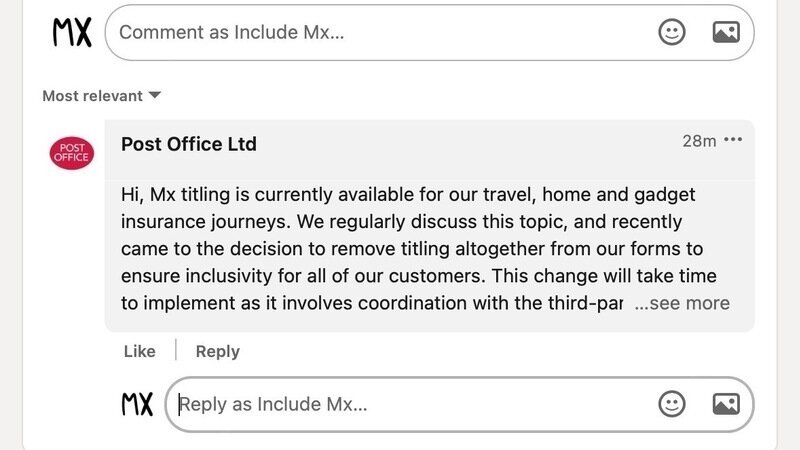Viewport: 800px width, 450px height.
Task: Open emoji picker in the reply box
Action: (x=672, y=404)
